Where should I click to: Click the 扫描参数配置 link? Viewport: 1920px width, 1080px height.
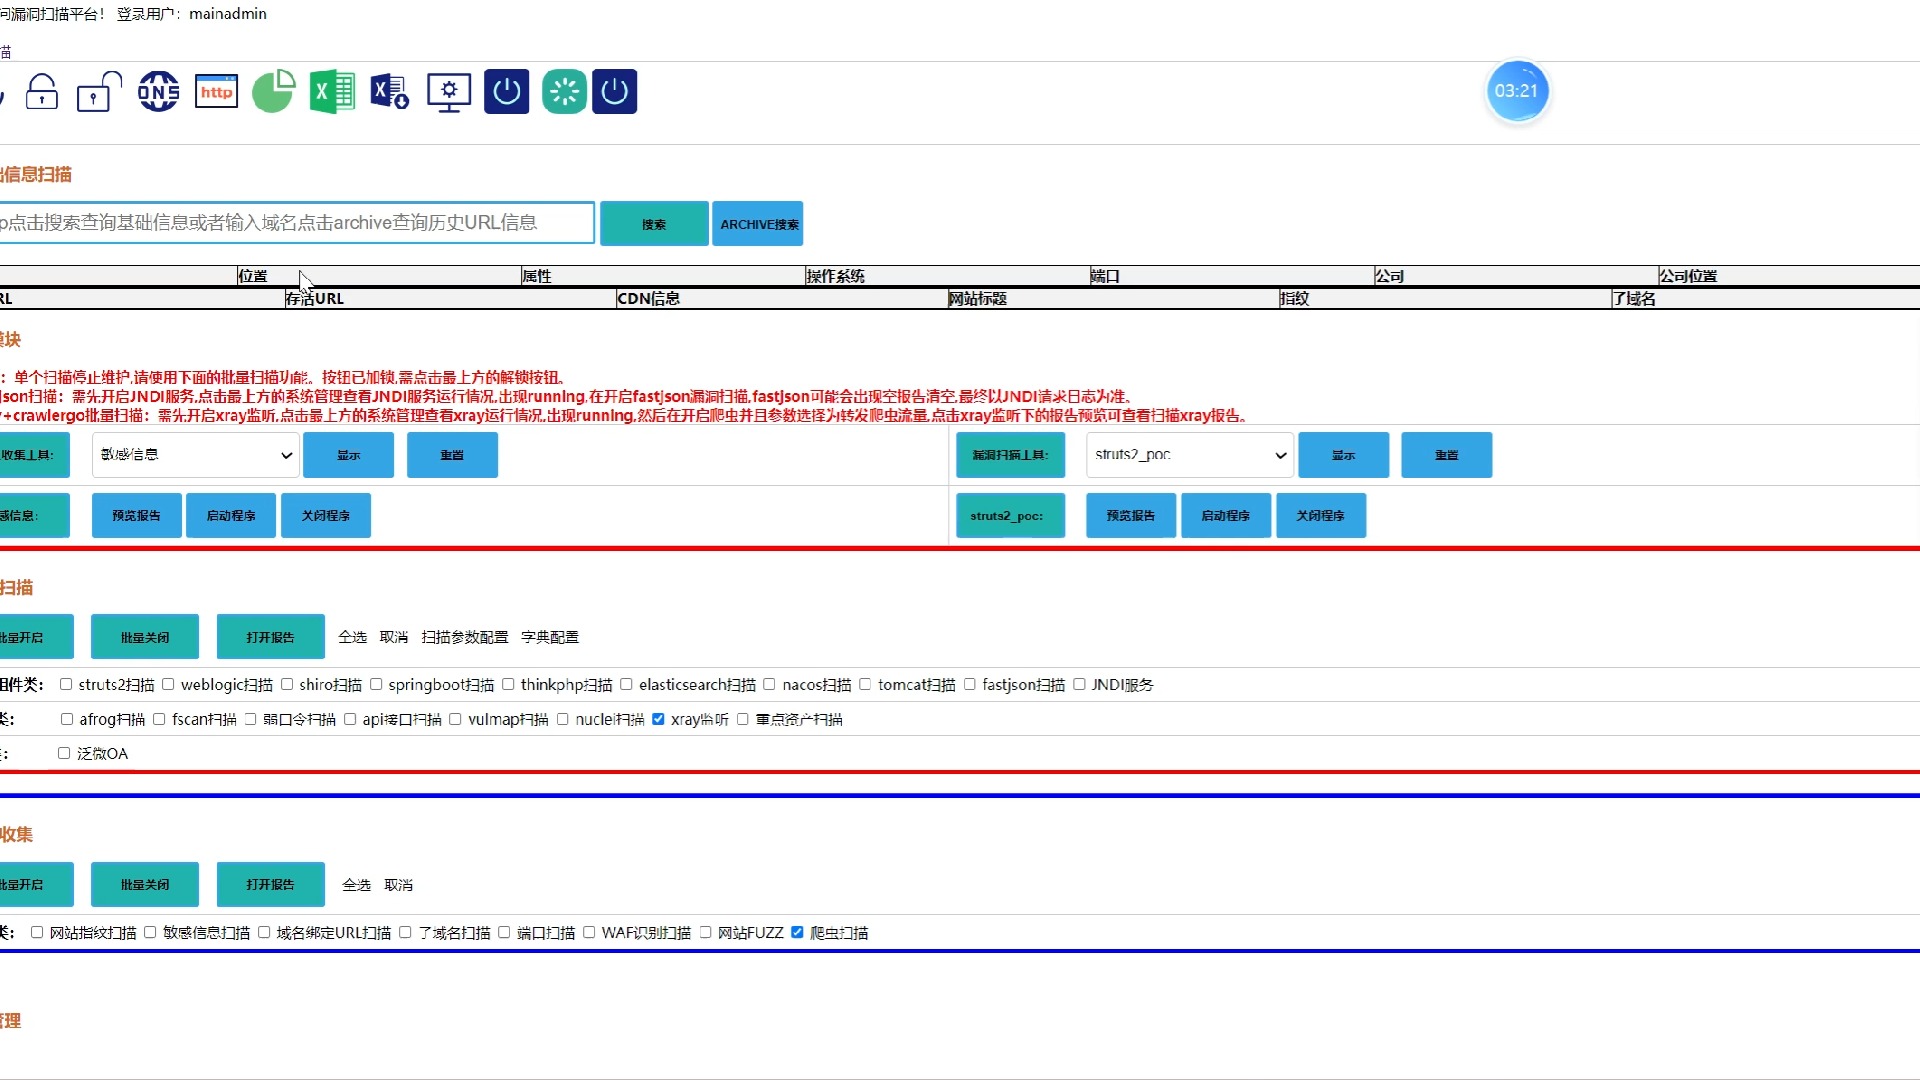tap(465, 637)
